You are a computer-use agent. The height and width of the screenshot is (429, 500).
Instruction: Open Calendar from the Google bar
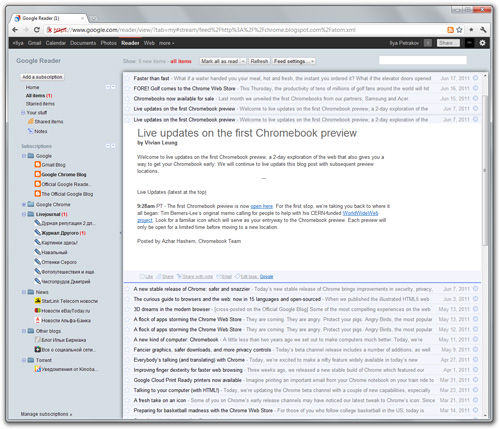pyautogui.click(x=56, y=43)
